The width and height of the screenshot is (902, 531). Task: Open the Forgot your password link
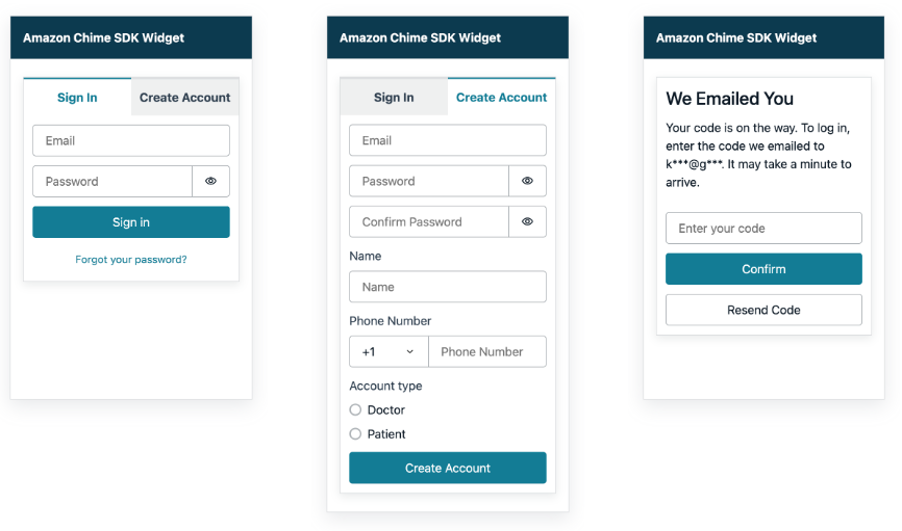tap(131, 259)
